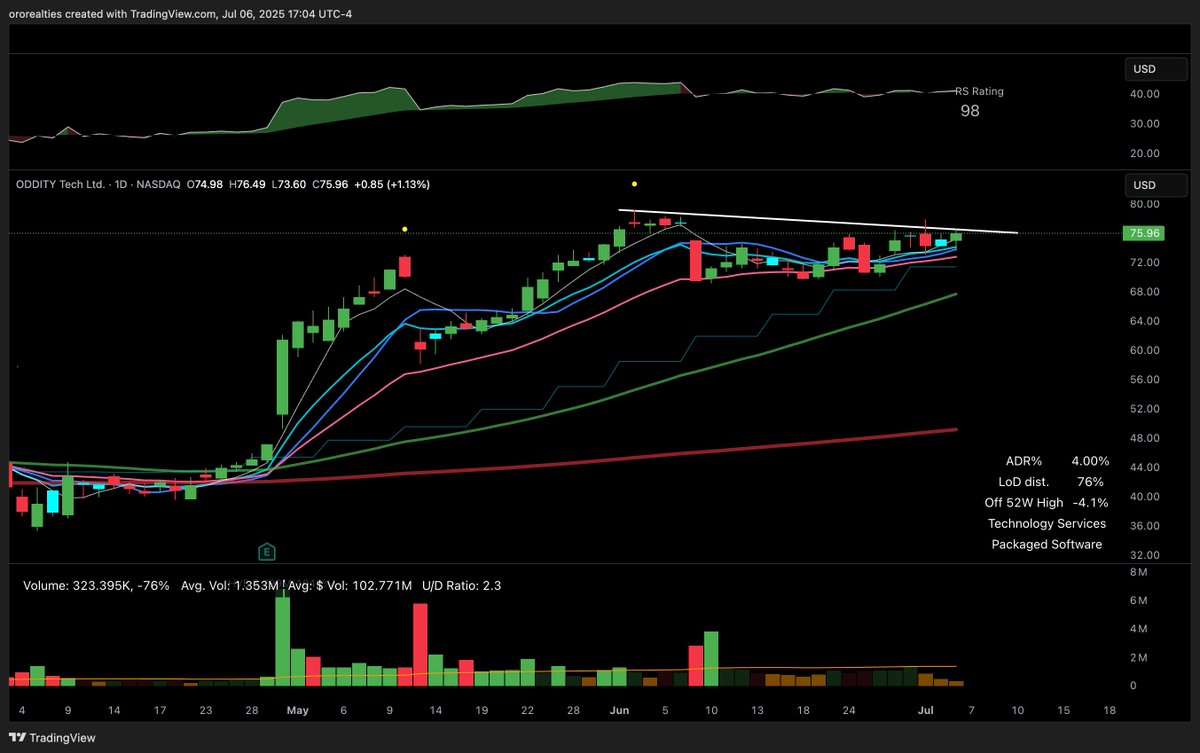Click the ODDITY Tech Ltd. symbol title
Screen dimensions: 1200x753
coord(61,184)
